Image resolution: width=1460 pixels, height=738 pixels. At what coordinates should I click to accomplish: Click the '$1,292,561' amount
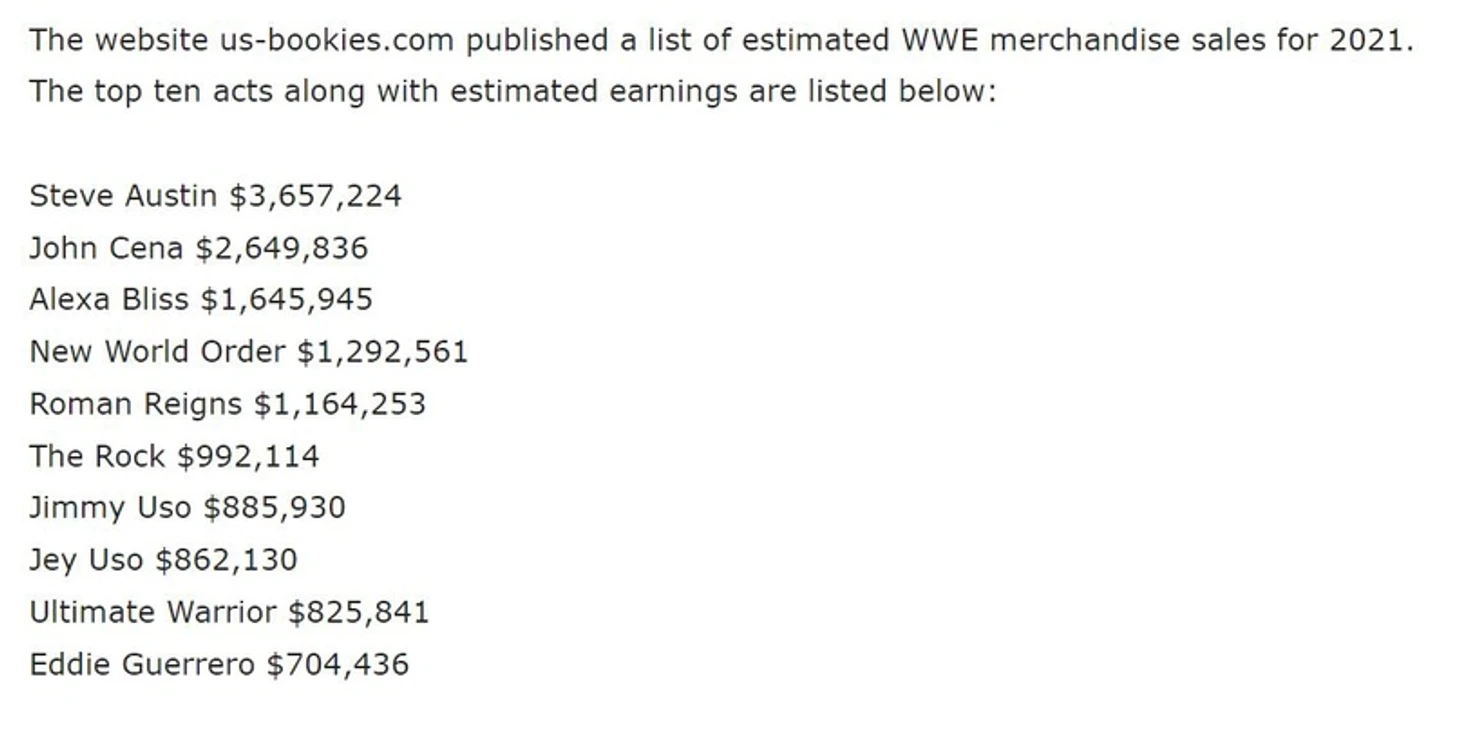click(382, 352)
